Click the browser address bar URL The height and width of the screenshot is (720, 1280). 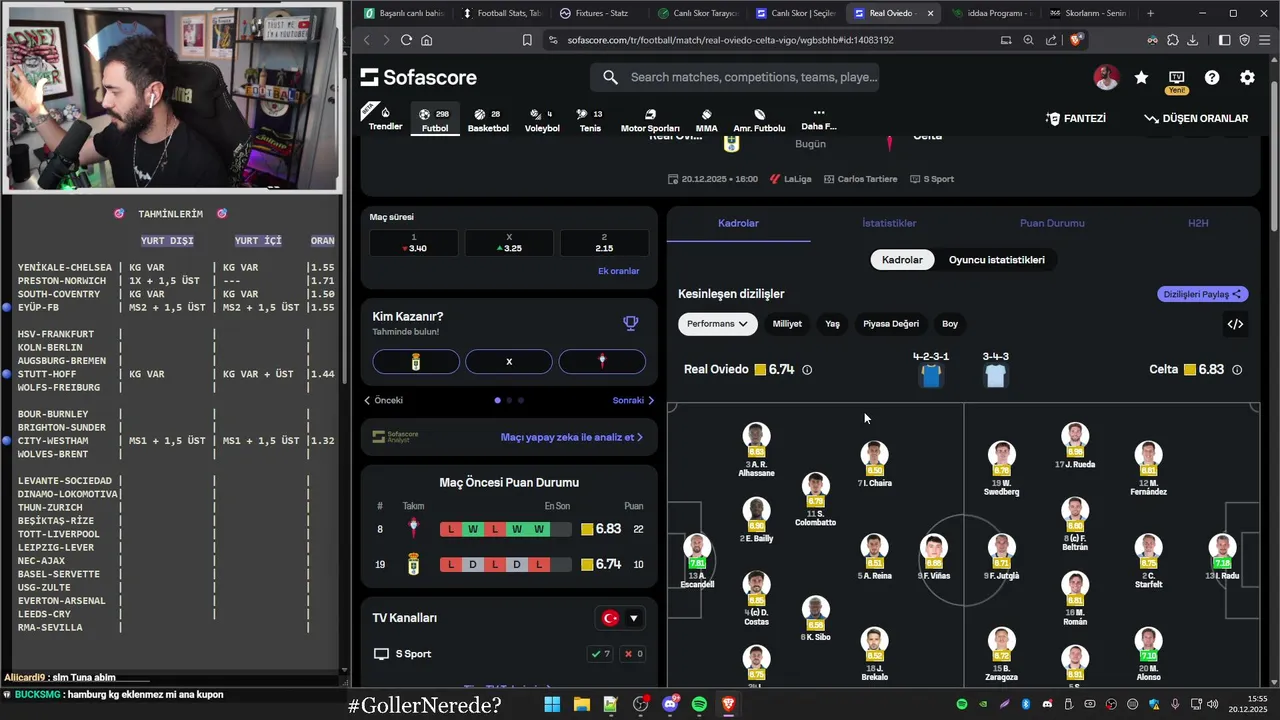(730, 40)
